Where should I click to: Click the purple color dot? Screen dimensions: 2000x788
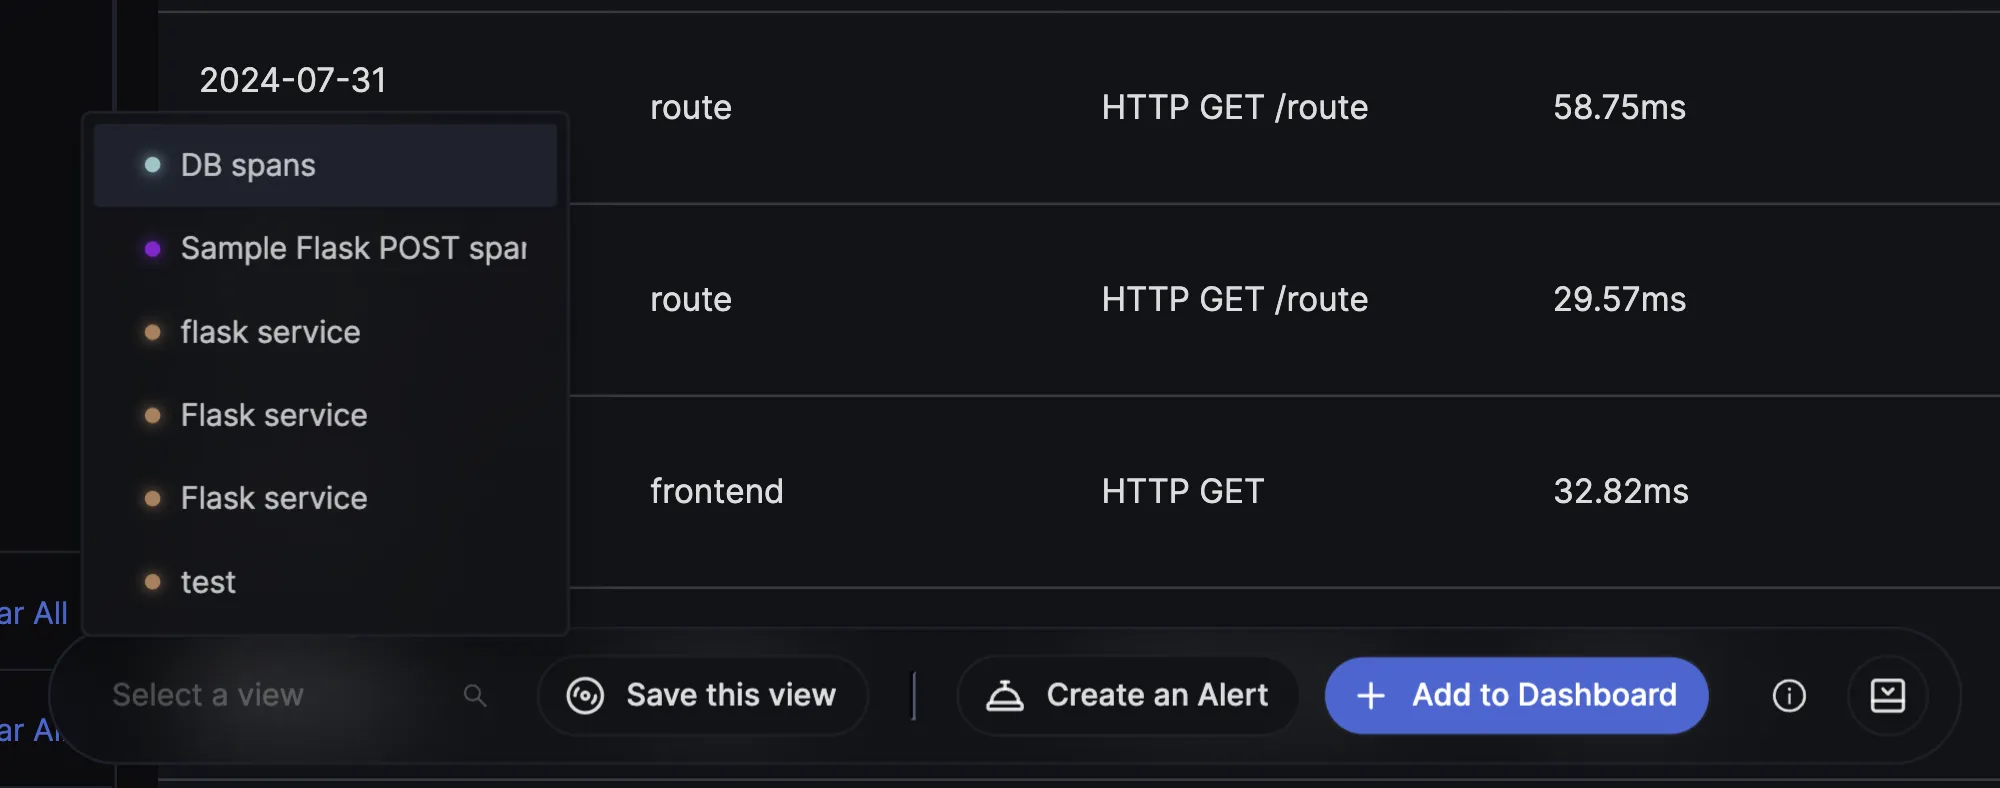(152, 249)
